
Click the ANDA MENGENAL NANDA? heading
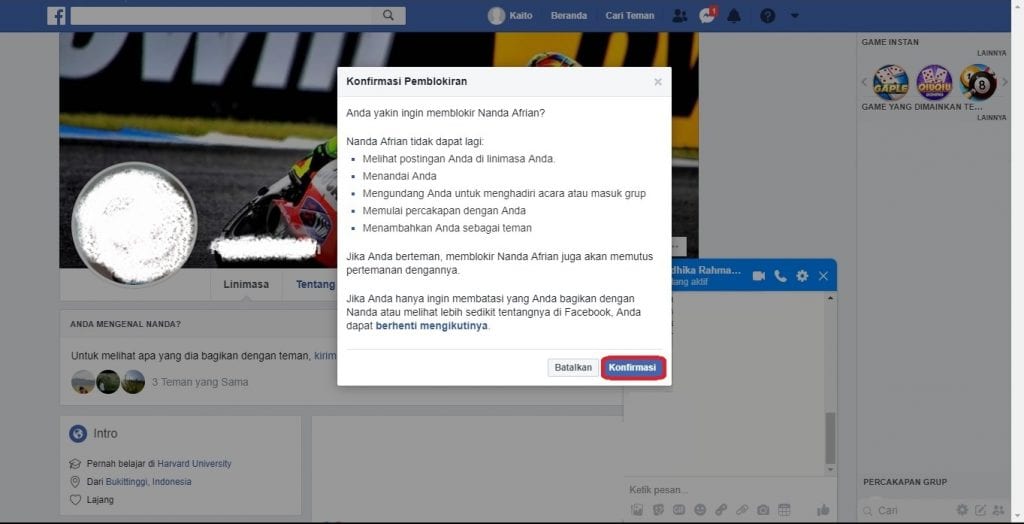[x=125, y=324]
